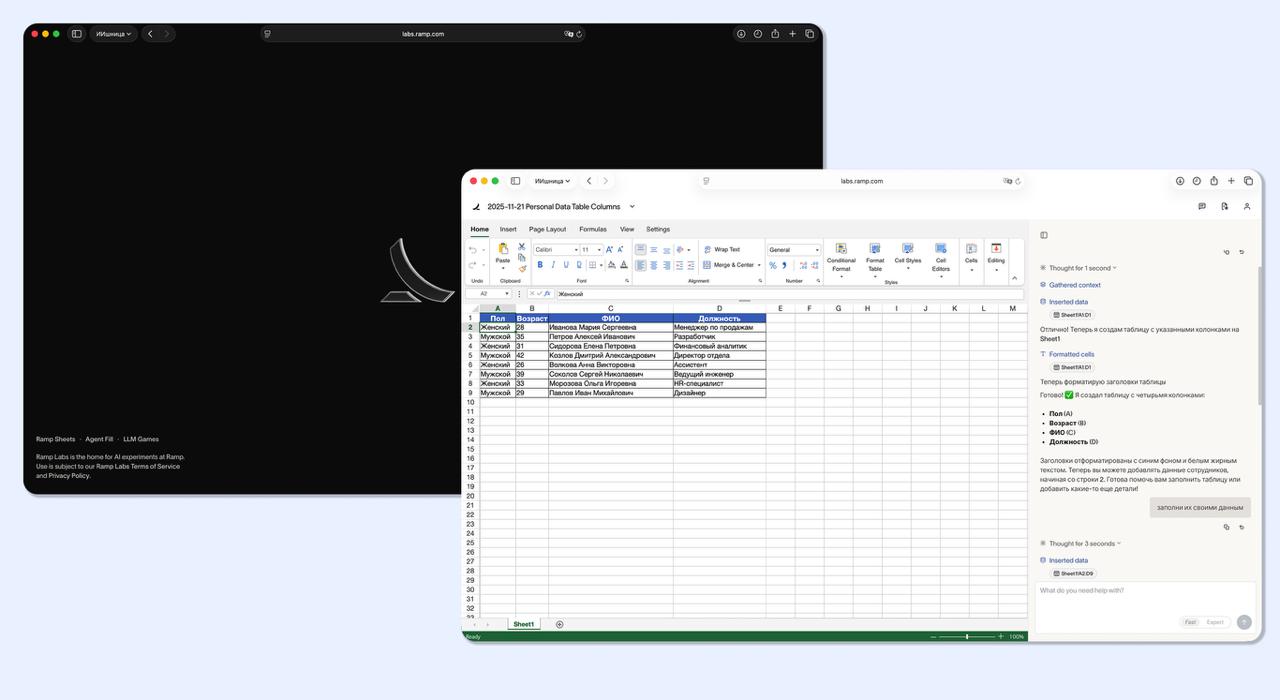Open the General number format dropdown
The image size is (1280, 700).
pyautogui.click(x=817, y=250)
